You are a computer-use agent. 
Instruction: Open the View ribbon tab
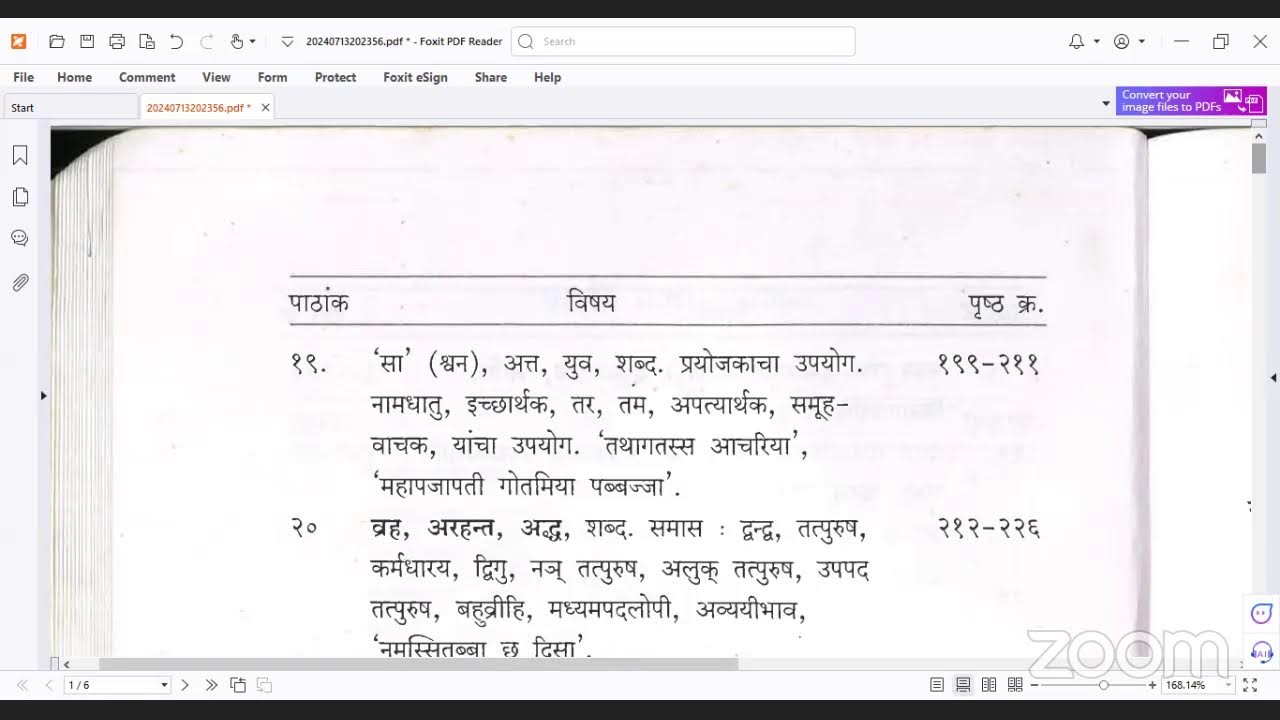coord(216,77)
